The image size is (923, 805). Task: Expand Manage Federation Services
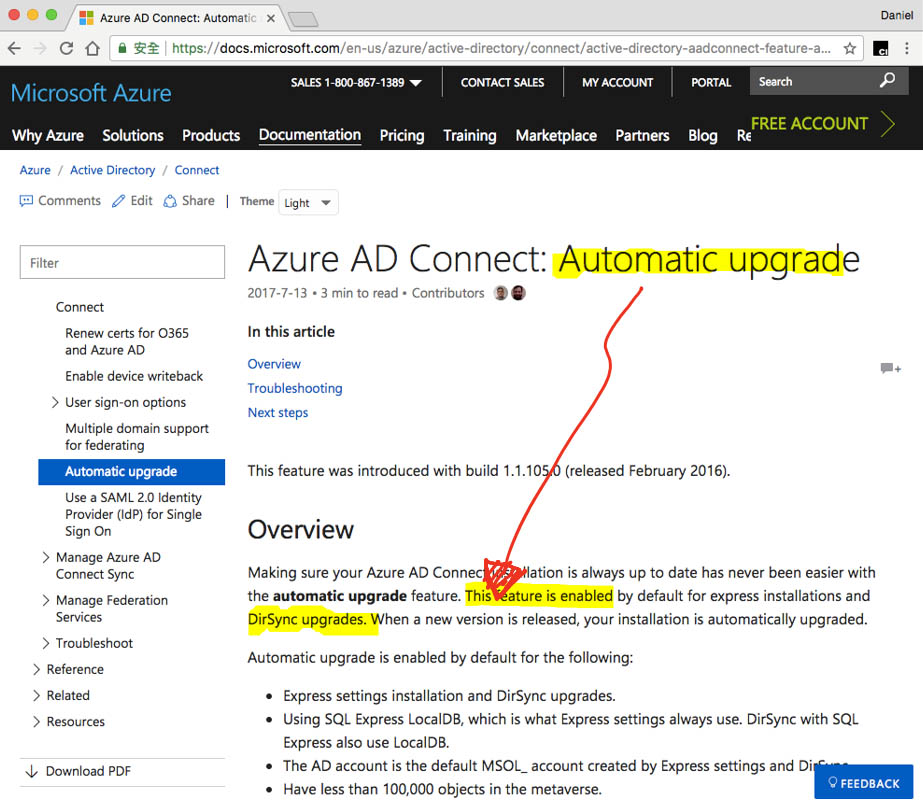(x=46, y=600)
